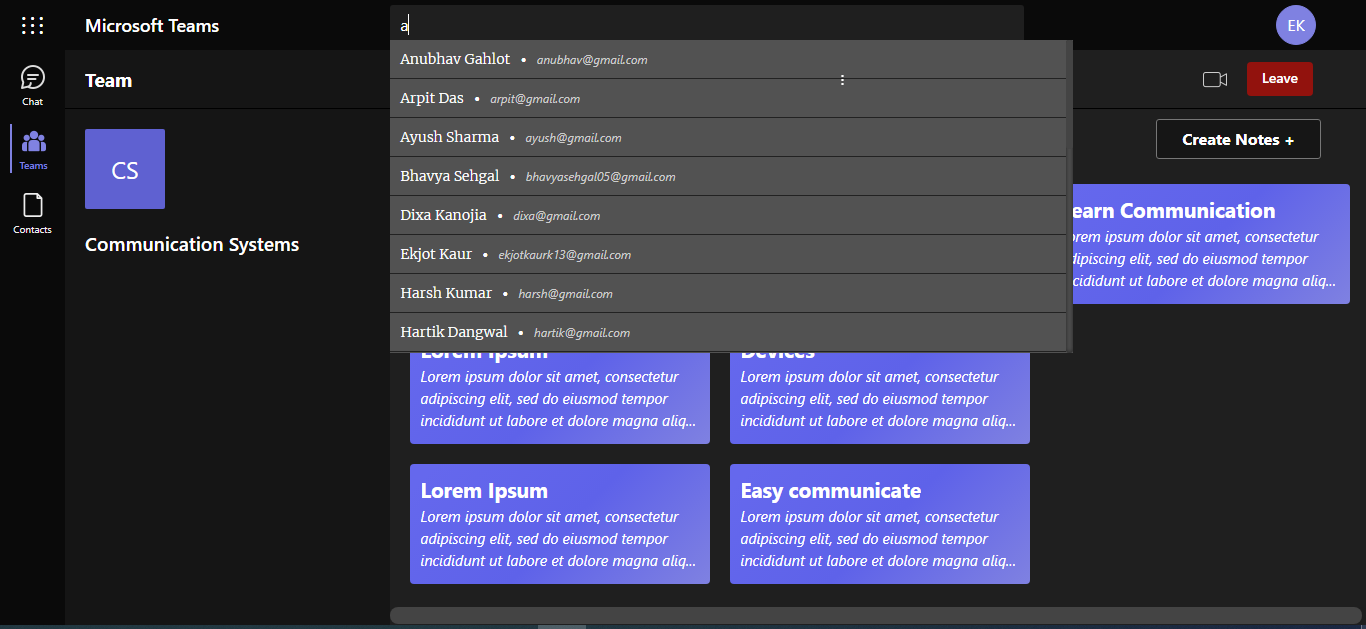Select Anubhav Gahlot from search results
Image resolution: width=1366 pixels, height=629 pixels.
pos(728,59)
